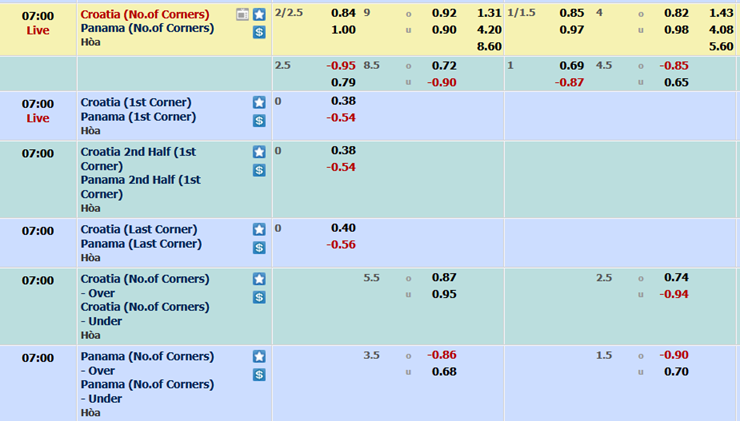740x421 pixels.
Task: Click dollar icon in Panama No.of Corners Over/Under row
Action: (x=259, y=375)
